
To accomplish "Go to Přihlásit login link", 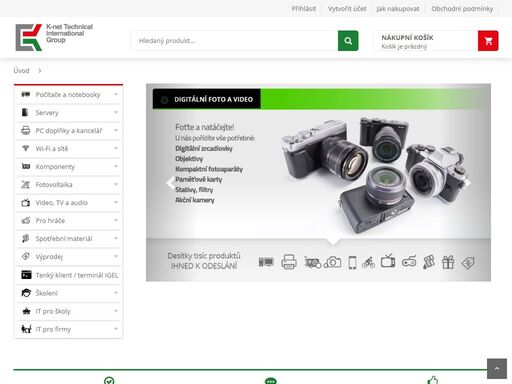I will [304, 9].
